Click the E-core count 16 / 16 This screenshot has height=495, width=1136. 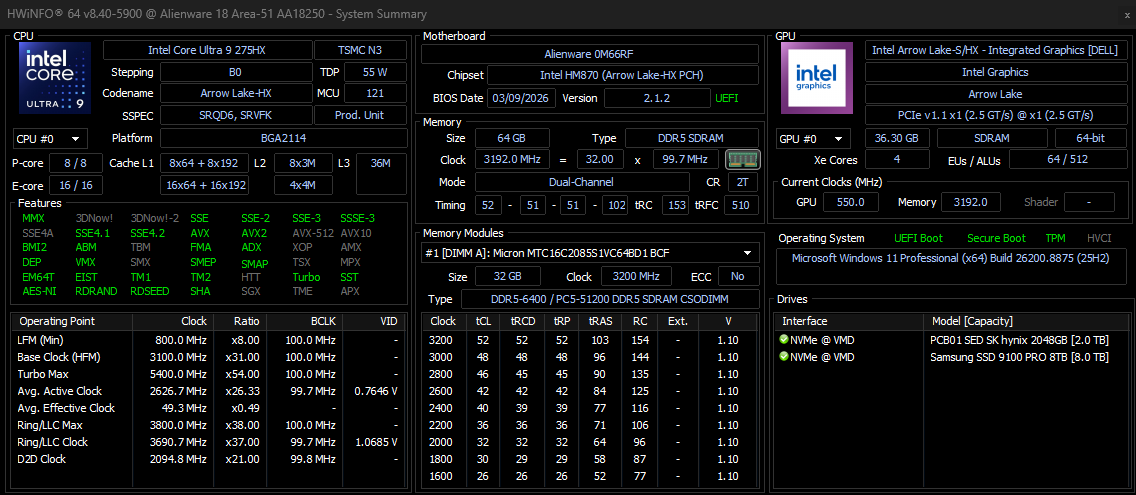[75, 186]
